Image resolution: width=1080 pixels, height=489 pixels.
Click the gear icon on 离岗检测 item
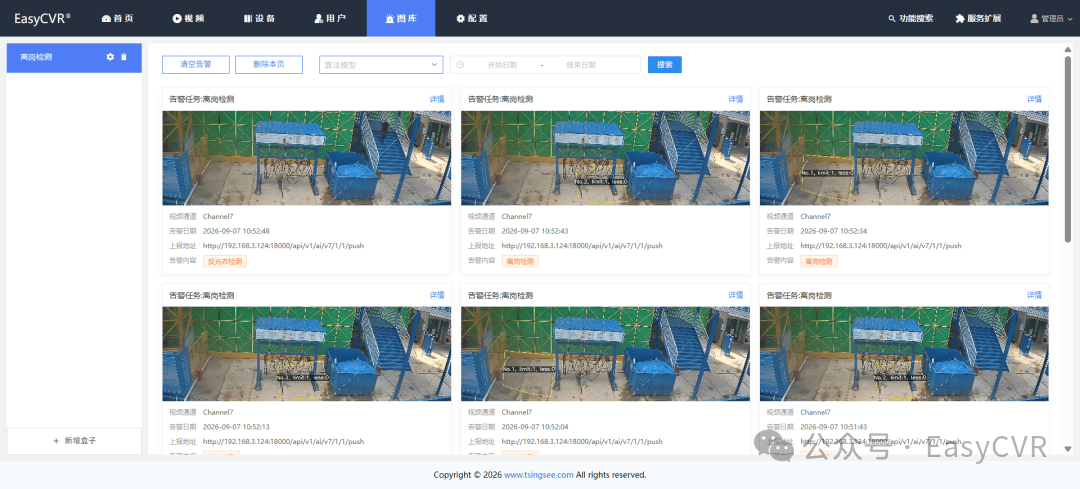click(110, 57)
